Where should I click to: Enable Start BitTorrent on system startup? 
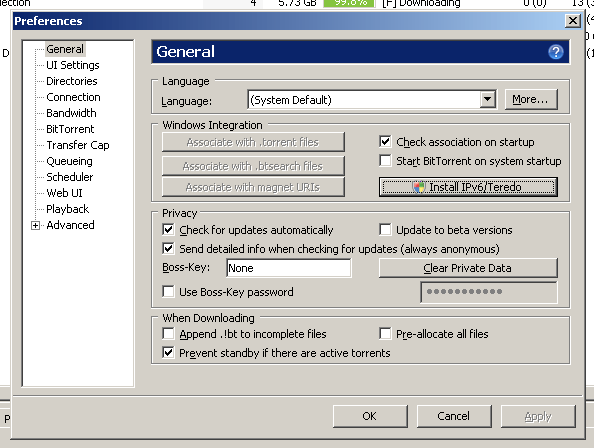click(x=385, y=161)
